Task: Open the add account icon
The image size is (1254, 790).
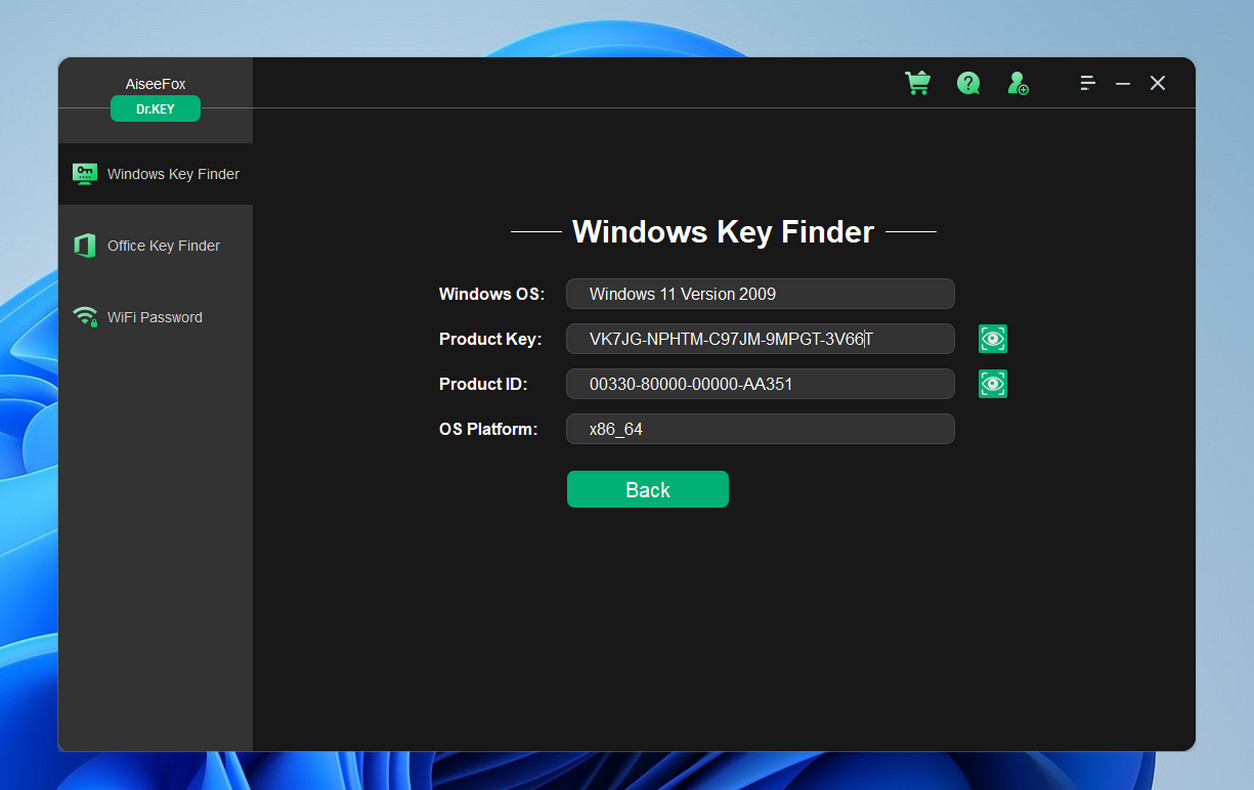Action: tap(1018, 83)
